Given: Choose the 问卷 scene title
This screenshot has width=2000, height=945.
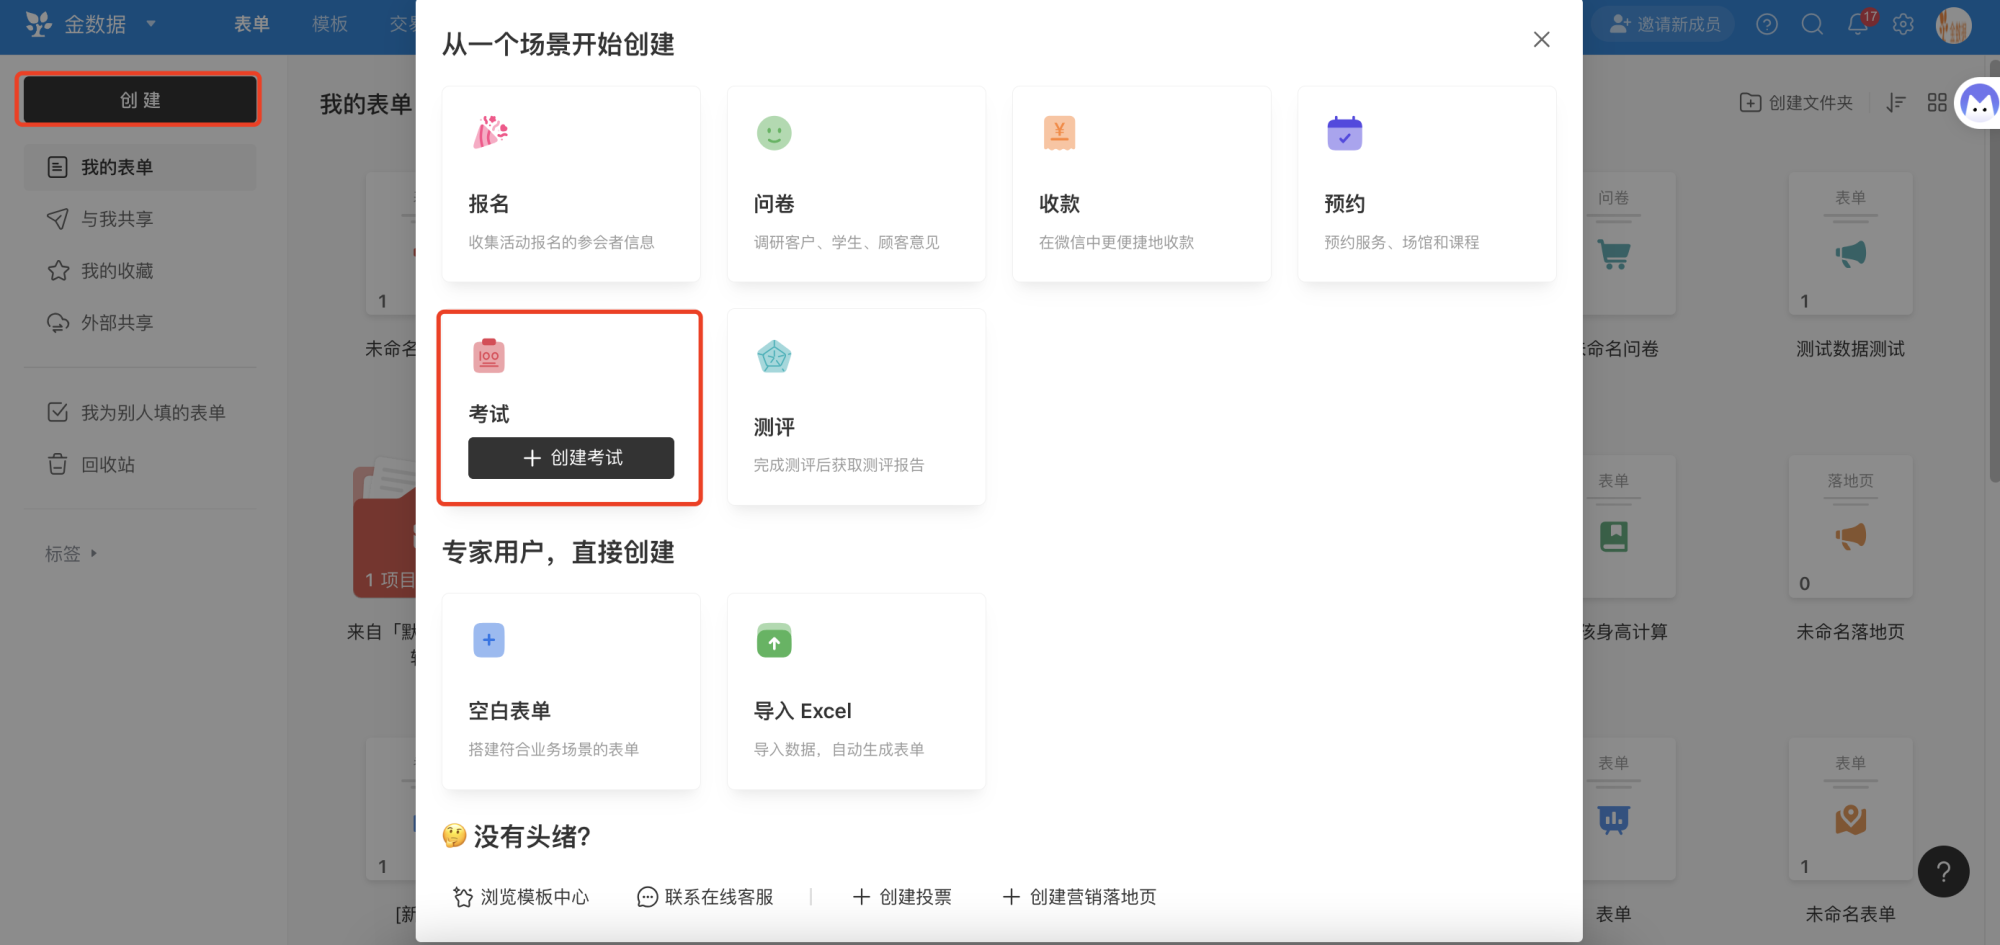Looking at the screenshot, I should point(774,204).
